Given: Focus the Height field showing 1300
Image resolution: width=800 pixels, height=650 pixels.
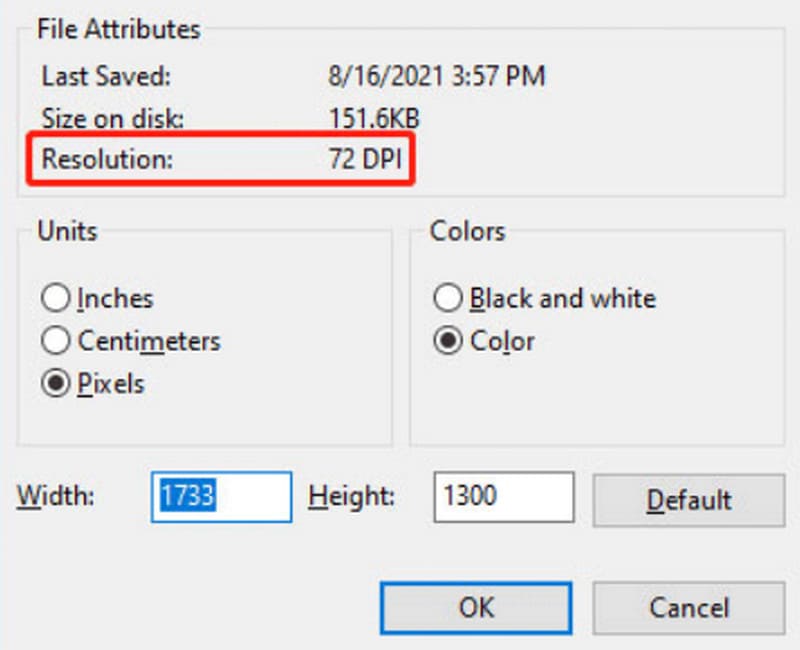Looking at the screenshot, I should point(504,497).
